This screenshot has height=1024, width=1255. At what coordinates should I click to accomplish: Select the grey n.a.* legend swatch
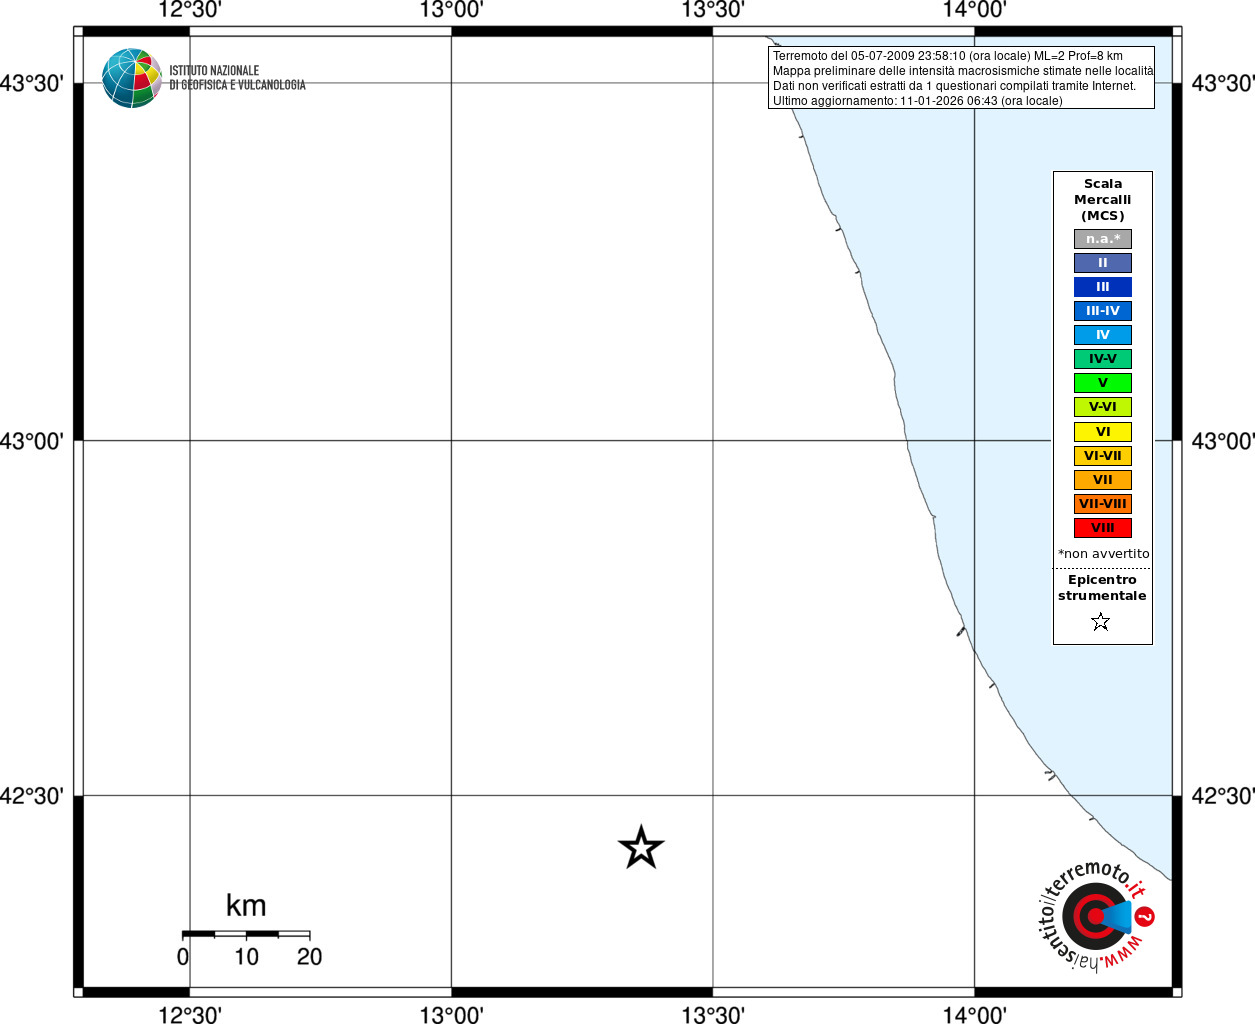click(x=1103, y=239)
